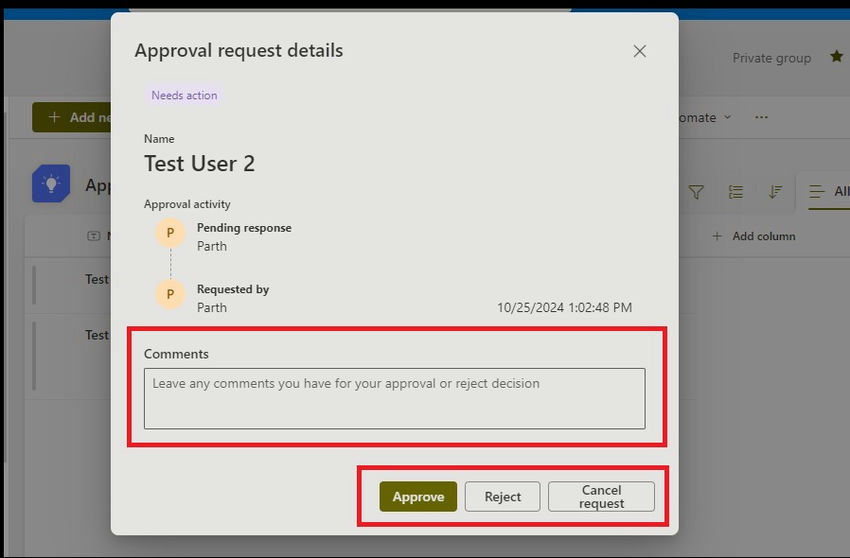
Task: Click the Cancel request button
Action: tap(601, 496)
